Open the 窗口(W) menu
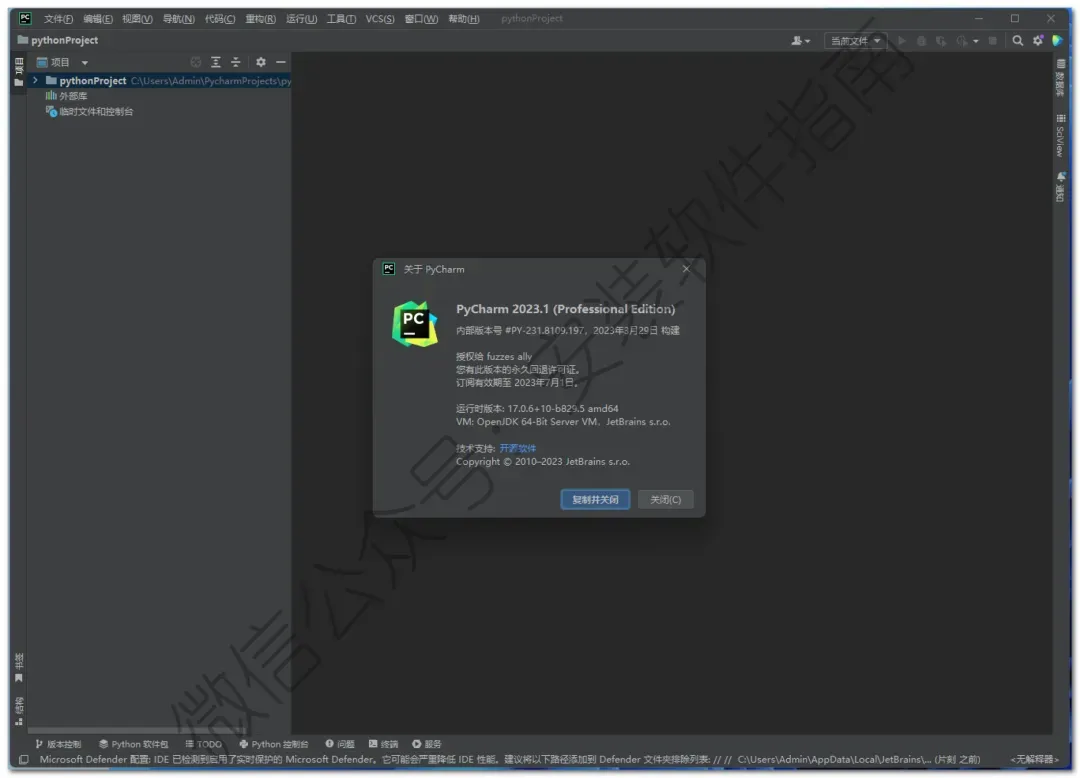Viewport: 1080px width, 778px height. (421, 19)
